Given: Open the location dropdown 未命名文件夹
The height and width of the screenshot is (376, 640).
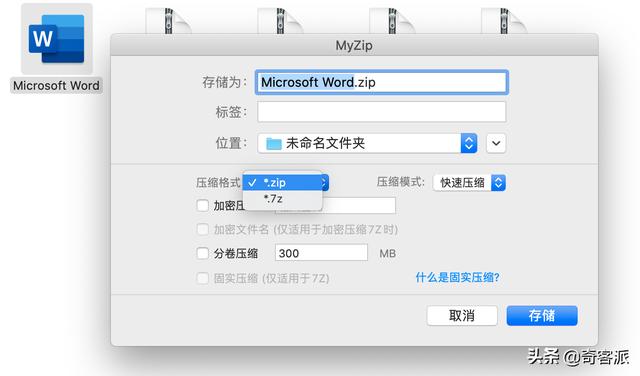Looking at the screenshot, I should (367, 143).
